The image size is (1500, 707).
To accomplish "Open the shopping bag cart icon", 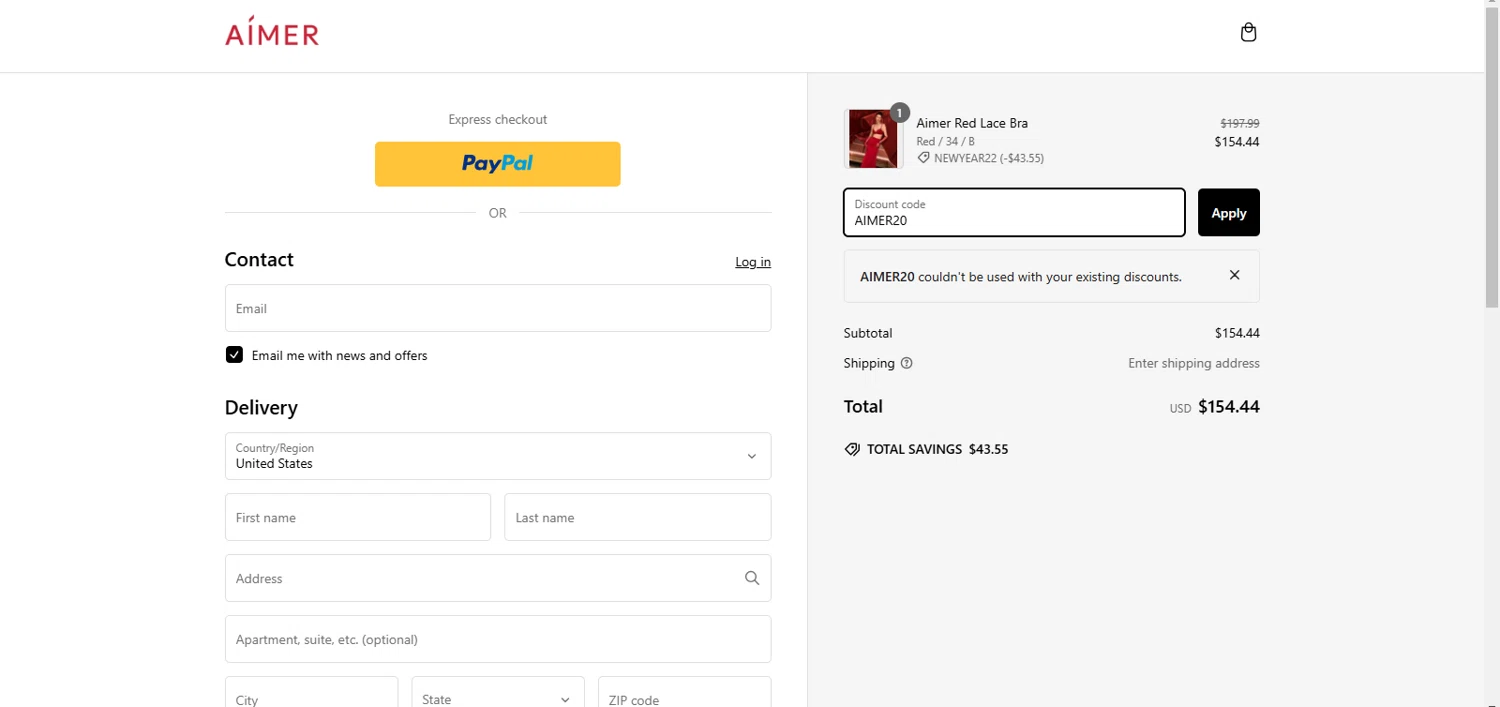I will click(x=1248, y=32).
